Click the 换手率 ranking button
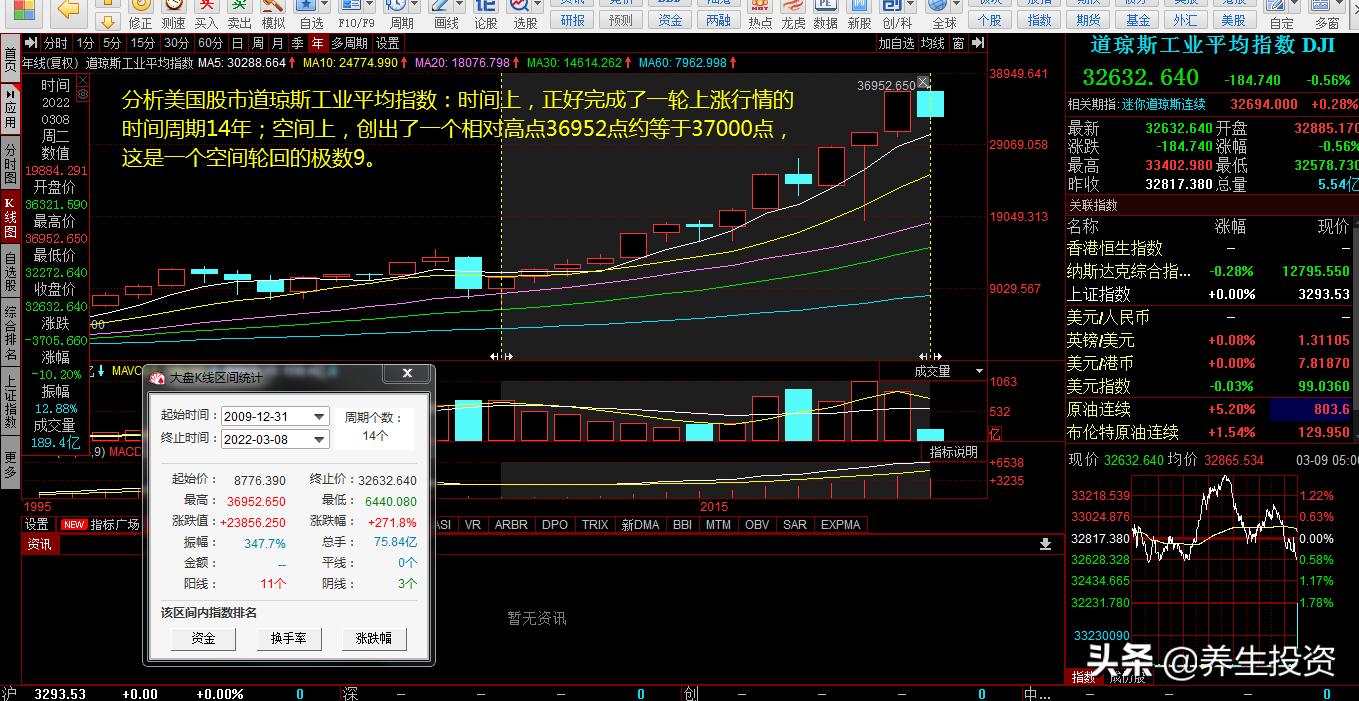This screenshot has width=1359, height=701. pos(288,638)
